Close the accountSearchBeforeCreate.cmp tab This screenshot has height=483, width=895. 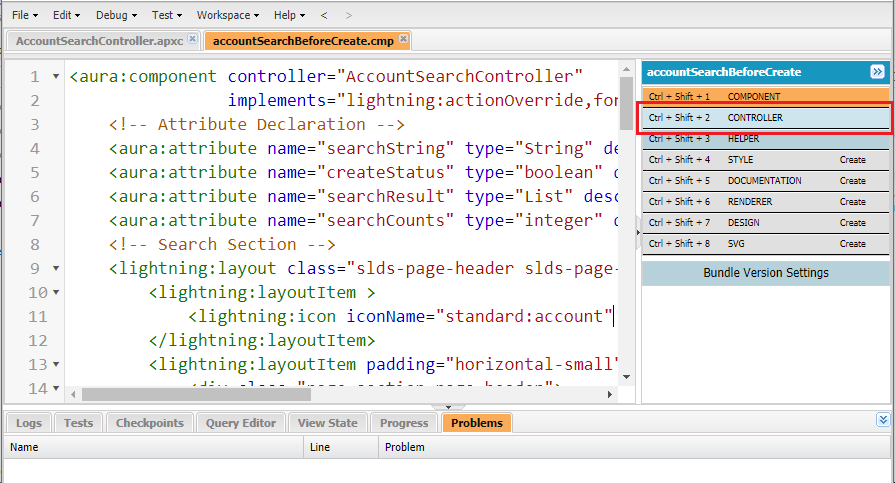[403, 38]
